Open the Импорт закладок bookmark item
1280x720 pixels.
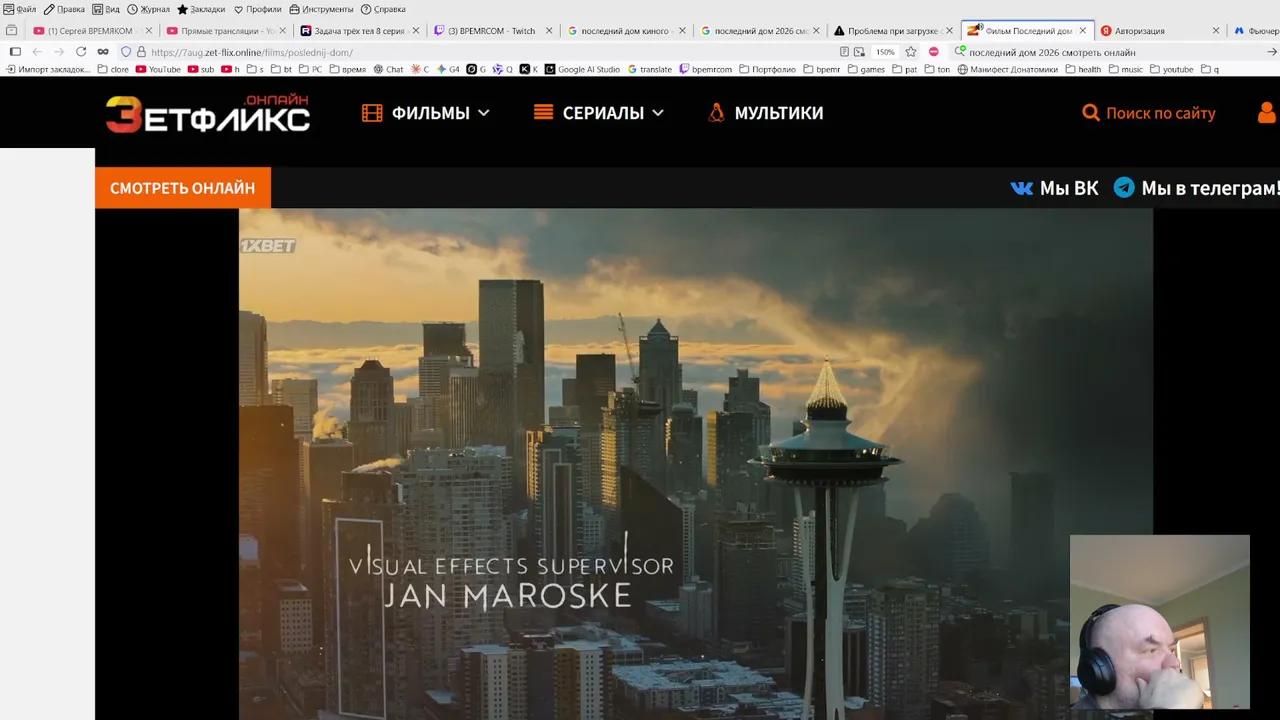click(48, 70)
